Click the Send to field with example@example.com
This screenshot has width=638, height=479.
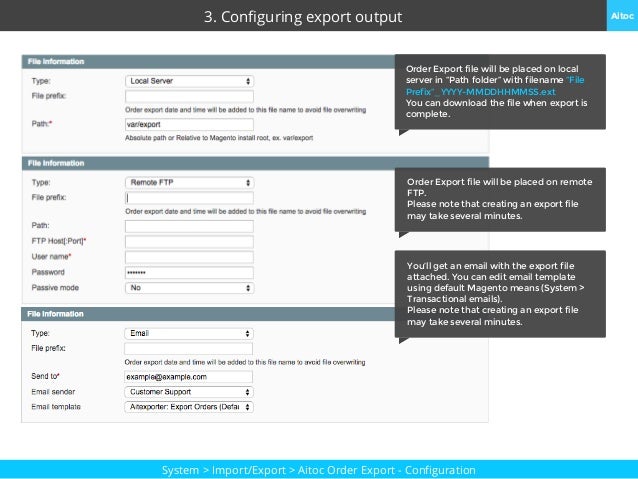click(188, 377)
